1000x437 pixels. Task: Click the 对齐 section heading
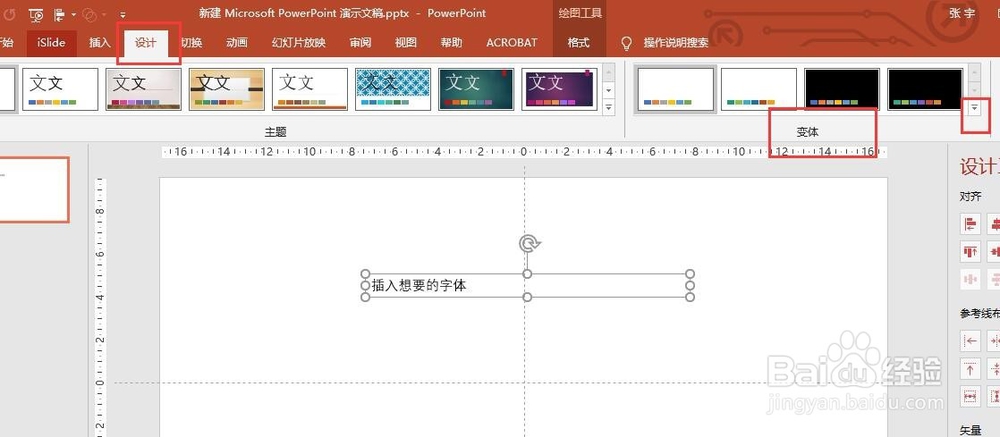[x=971, y=196]
